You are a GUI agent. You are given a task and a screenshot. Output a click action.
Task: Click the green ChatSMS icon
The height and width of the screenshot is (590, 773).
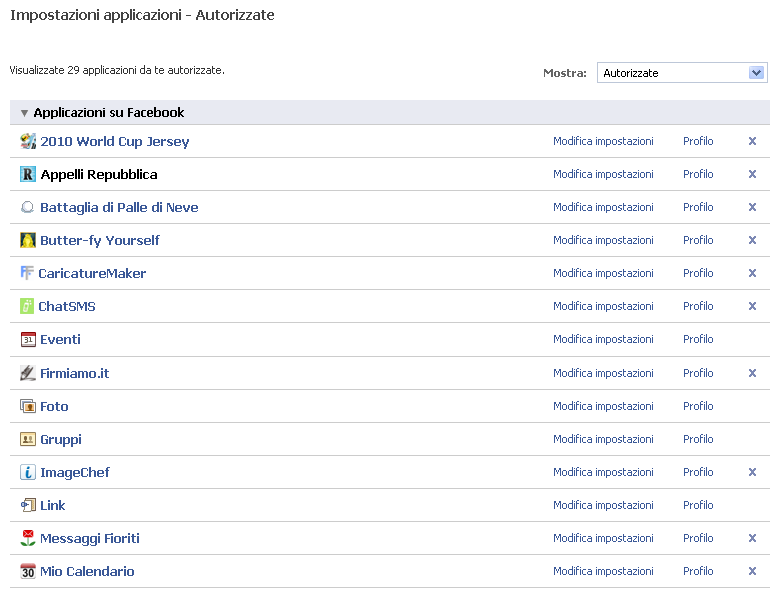[x=27, y=306]
